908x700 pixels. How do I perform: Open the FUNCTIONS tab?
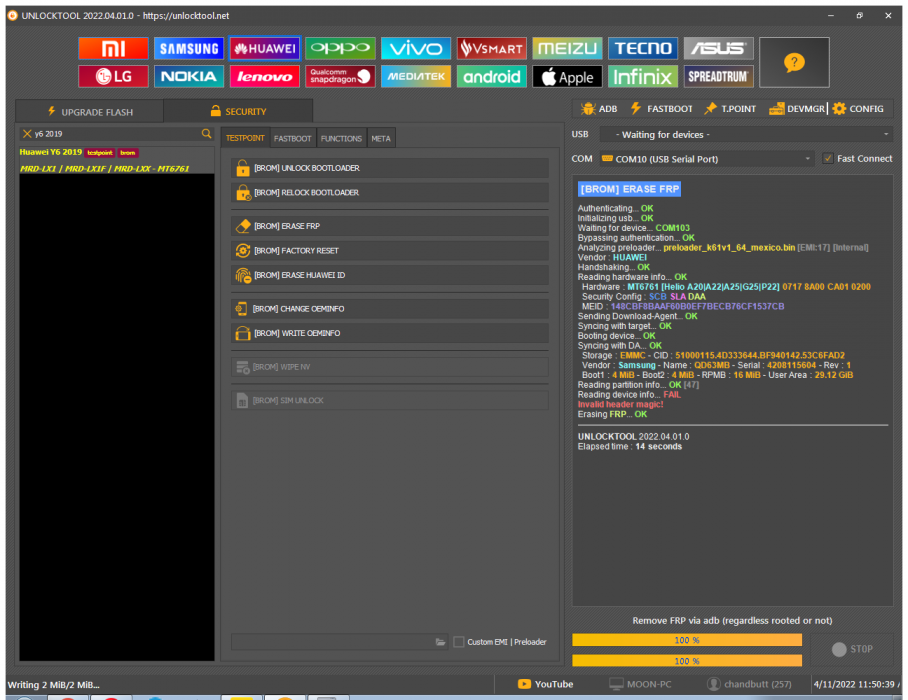coord(341,138)
